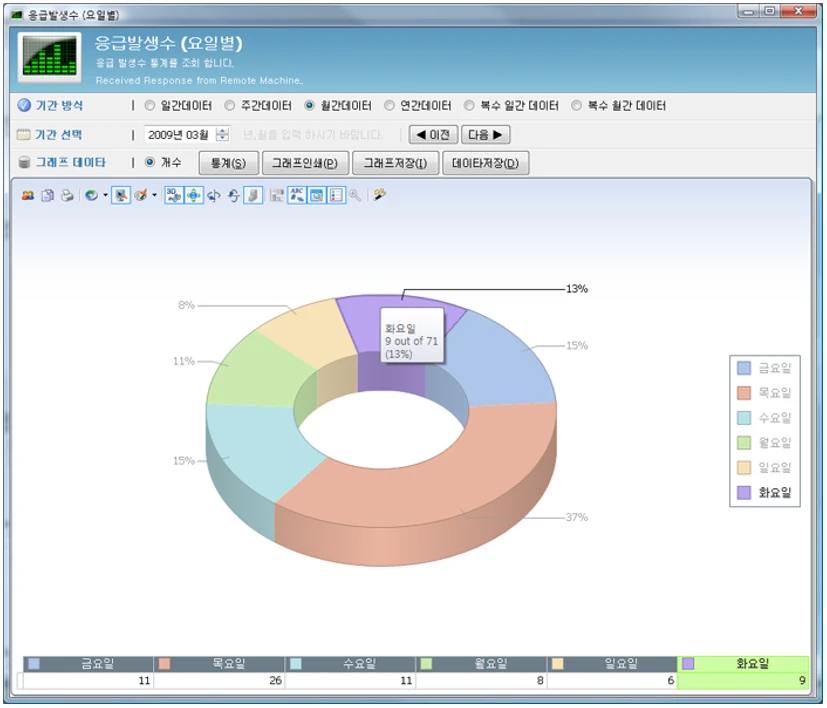Click the 37% slice label
The image size is (827, 708).
point(576,517)
